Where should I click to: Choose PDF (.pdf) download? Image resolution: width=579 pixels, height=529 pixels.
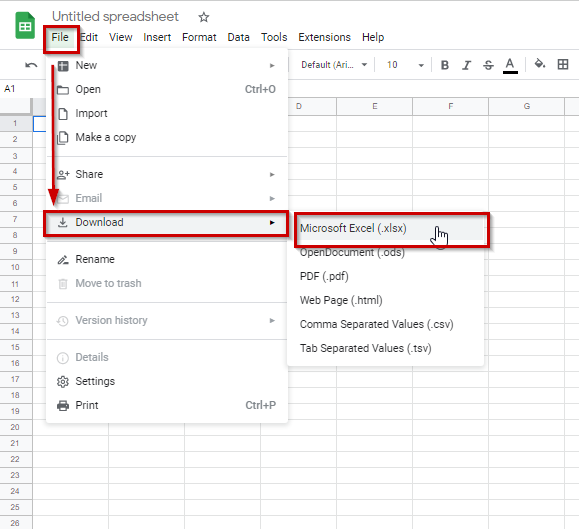pyautogui.click(x=386, y=276)
